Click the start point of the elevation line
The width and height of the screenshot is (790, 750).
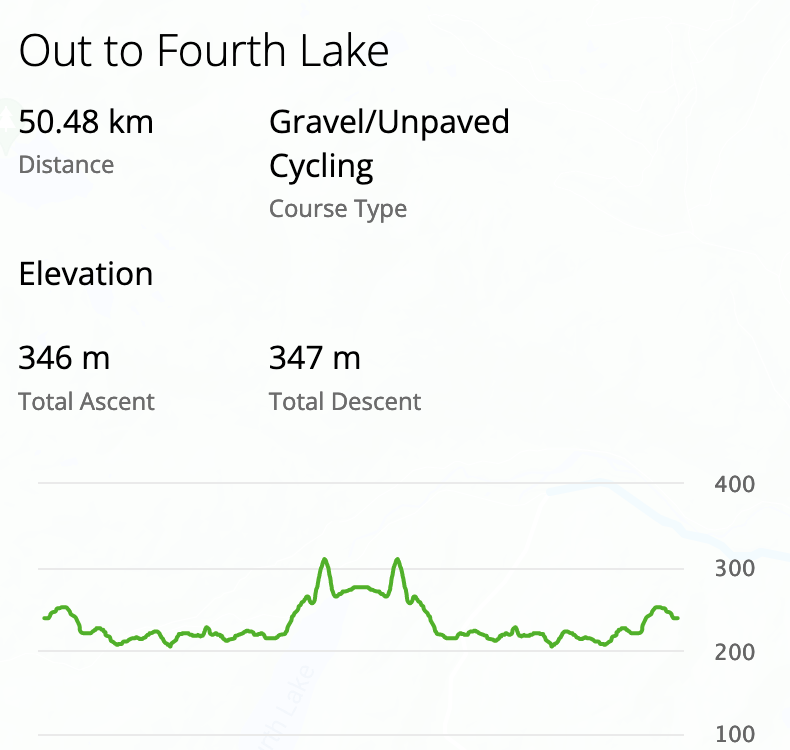(x=45, y=618)
